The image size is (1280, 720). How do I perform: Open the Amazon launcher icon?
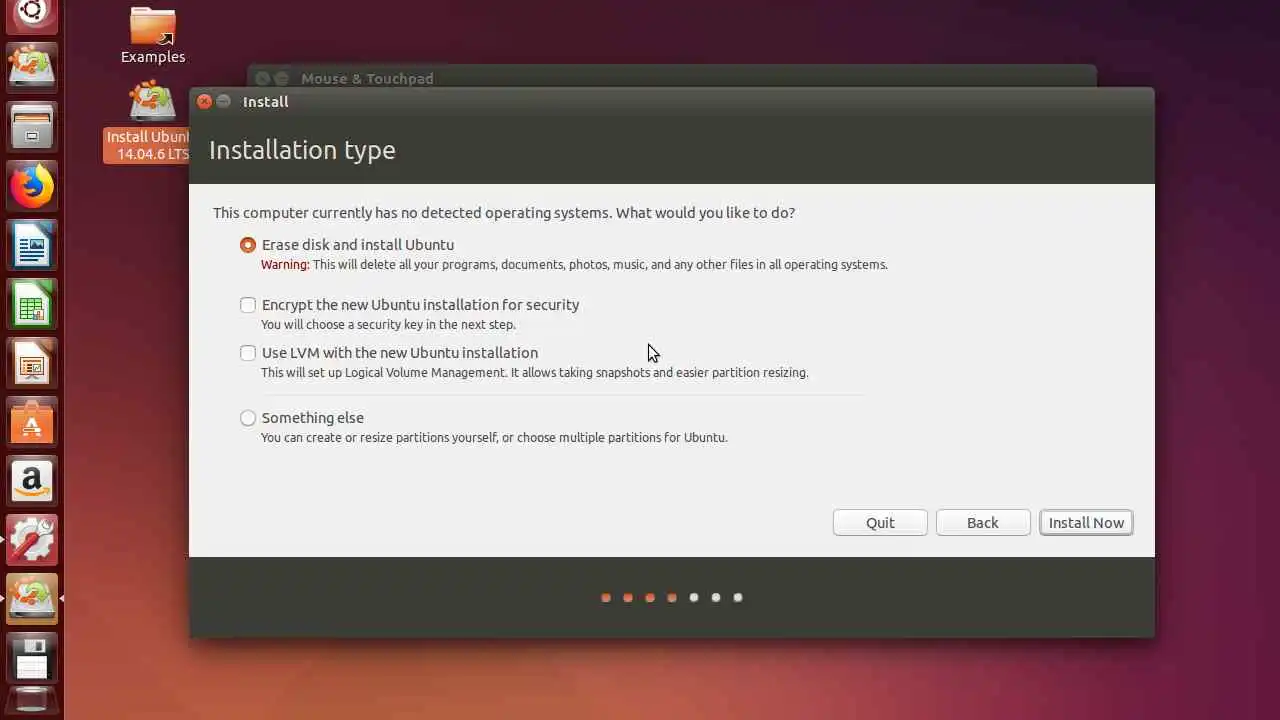pos(32,481)
